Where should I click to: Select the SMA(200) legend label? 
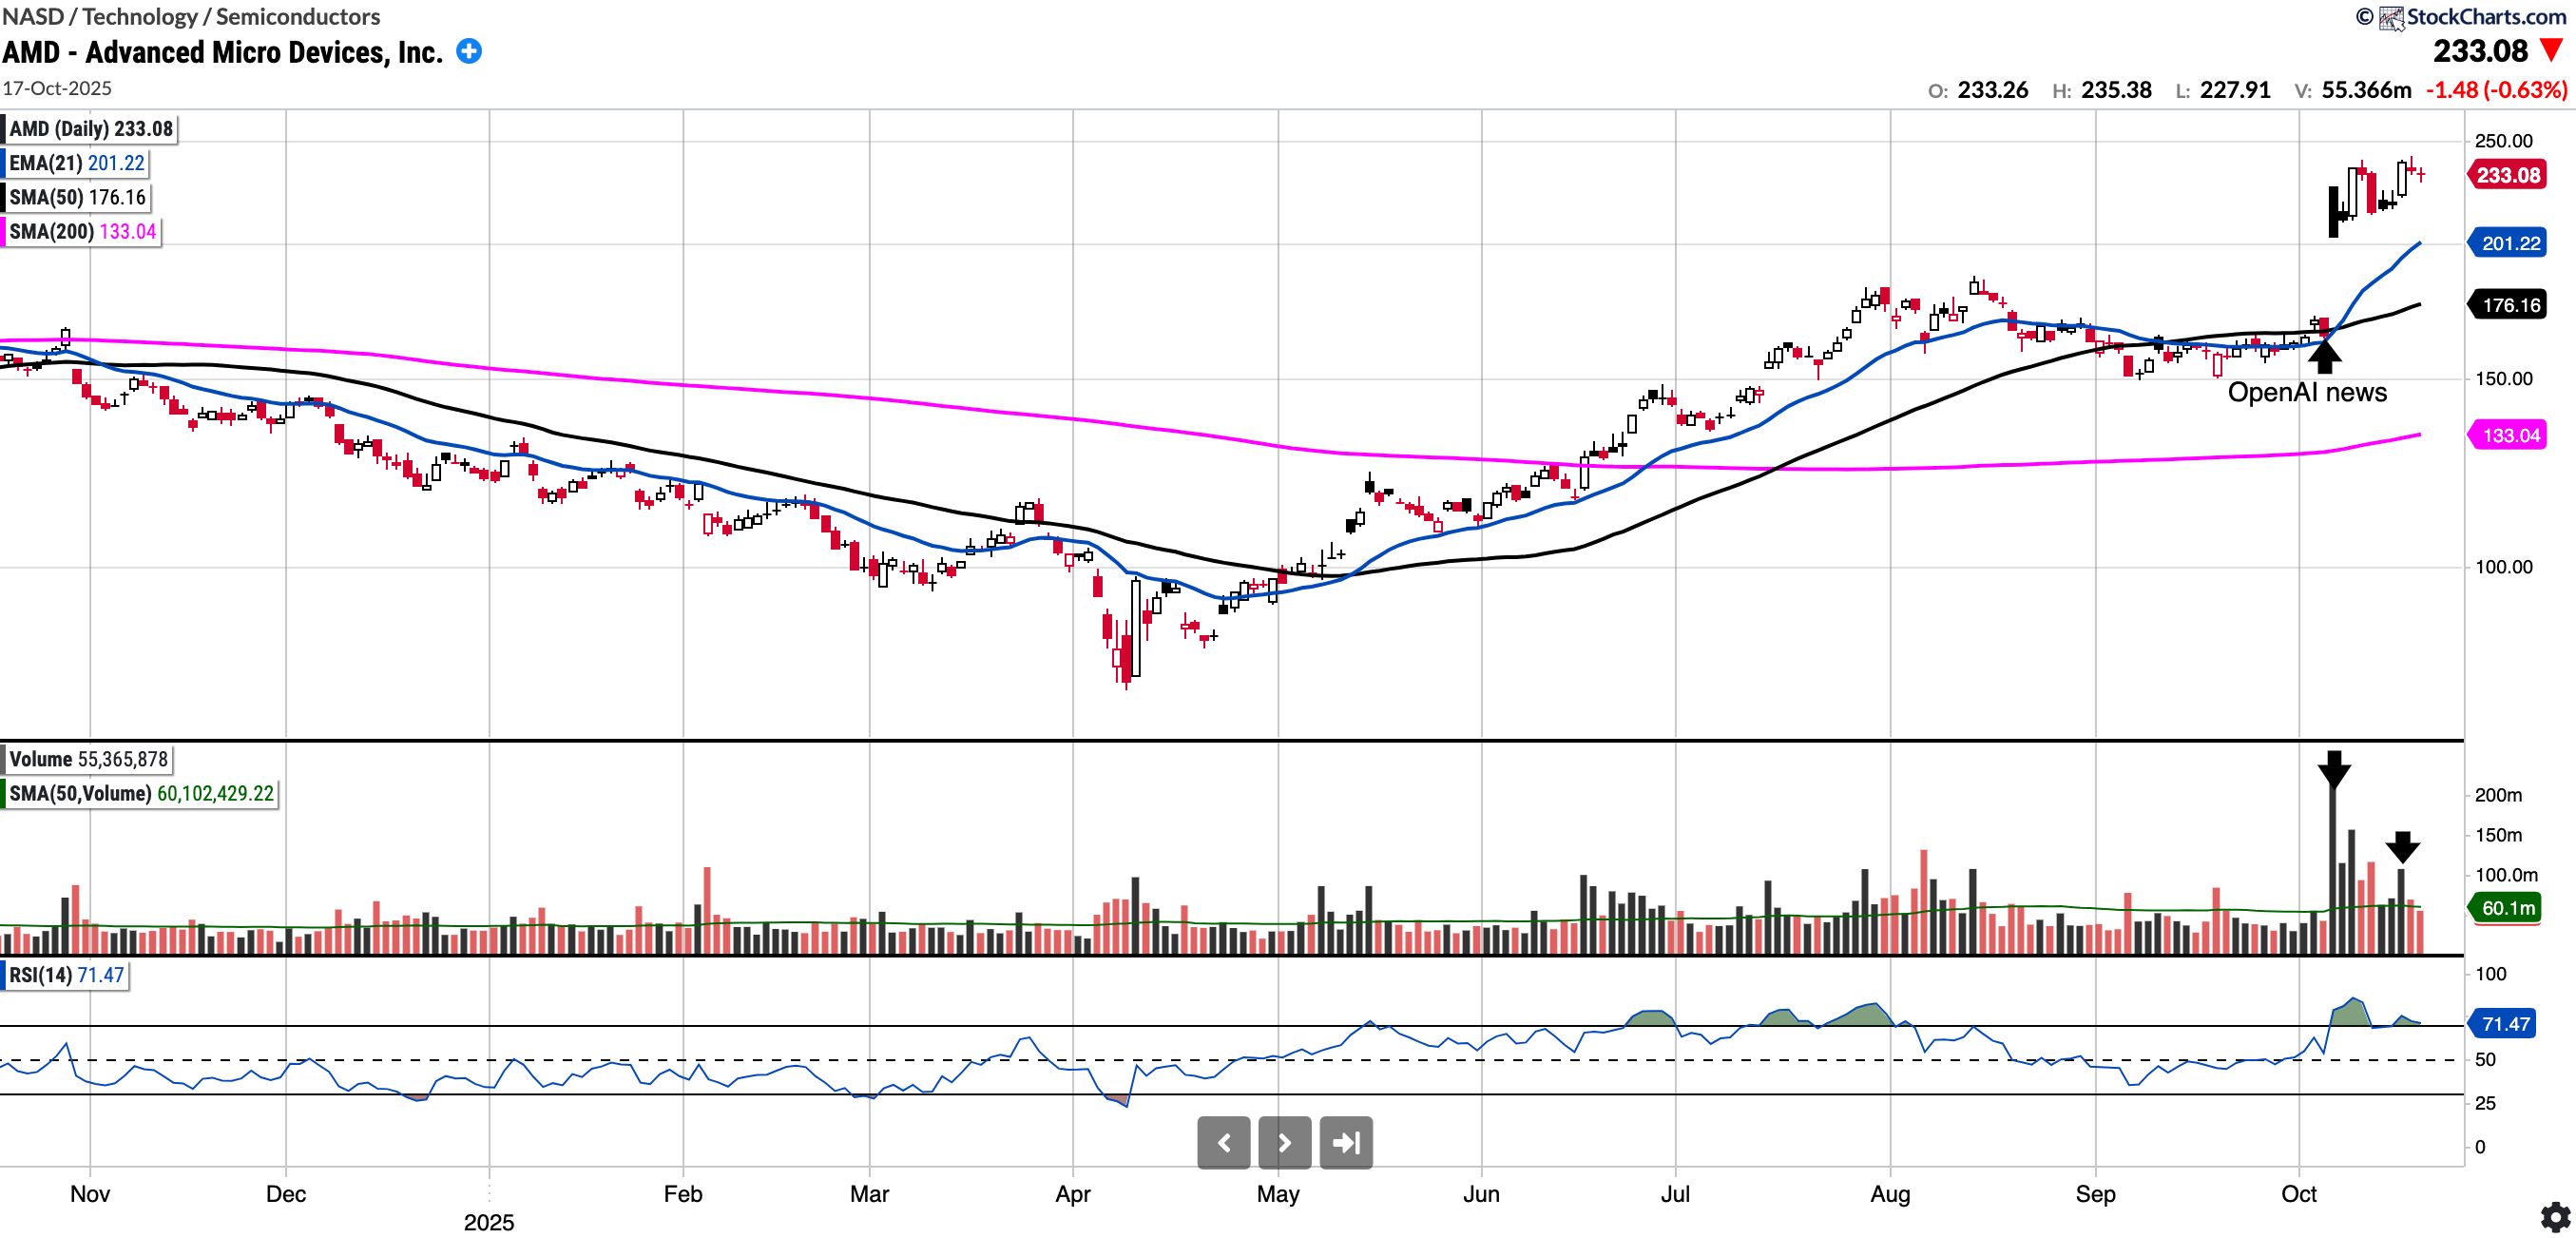82,231
